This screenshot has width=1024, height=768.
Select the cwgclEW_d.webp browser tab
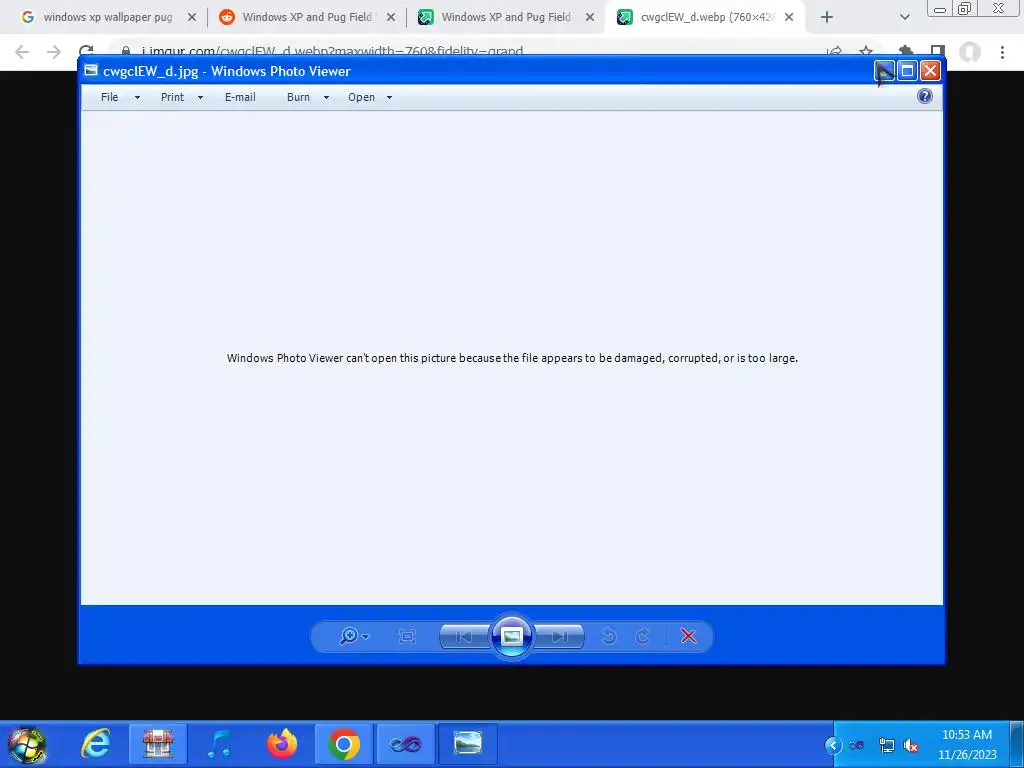point(705,17)
